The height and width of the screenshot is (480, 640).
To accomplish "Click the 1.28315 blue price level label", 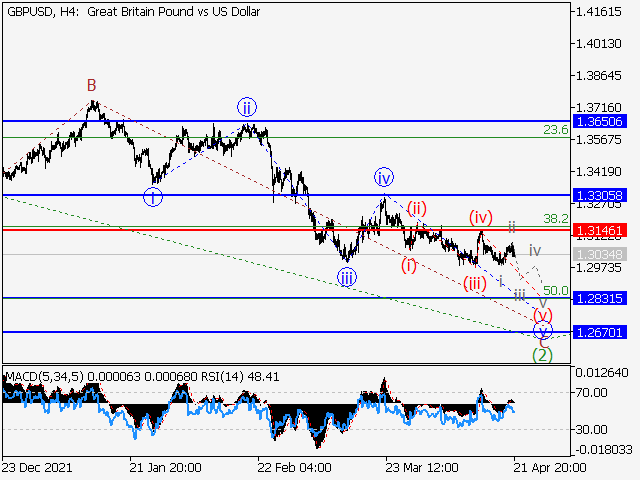I will pyautogui.click(x=600, y=298).
